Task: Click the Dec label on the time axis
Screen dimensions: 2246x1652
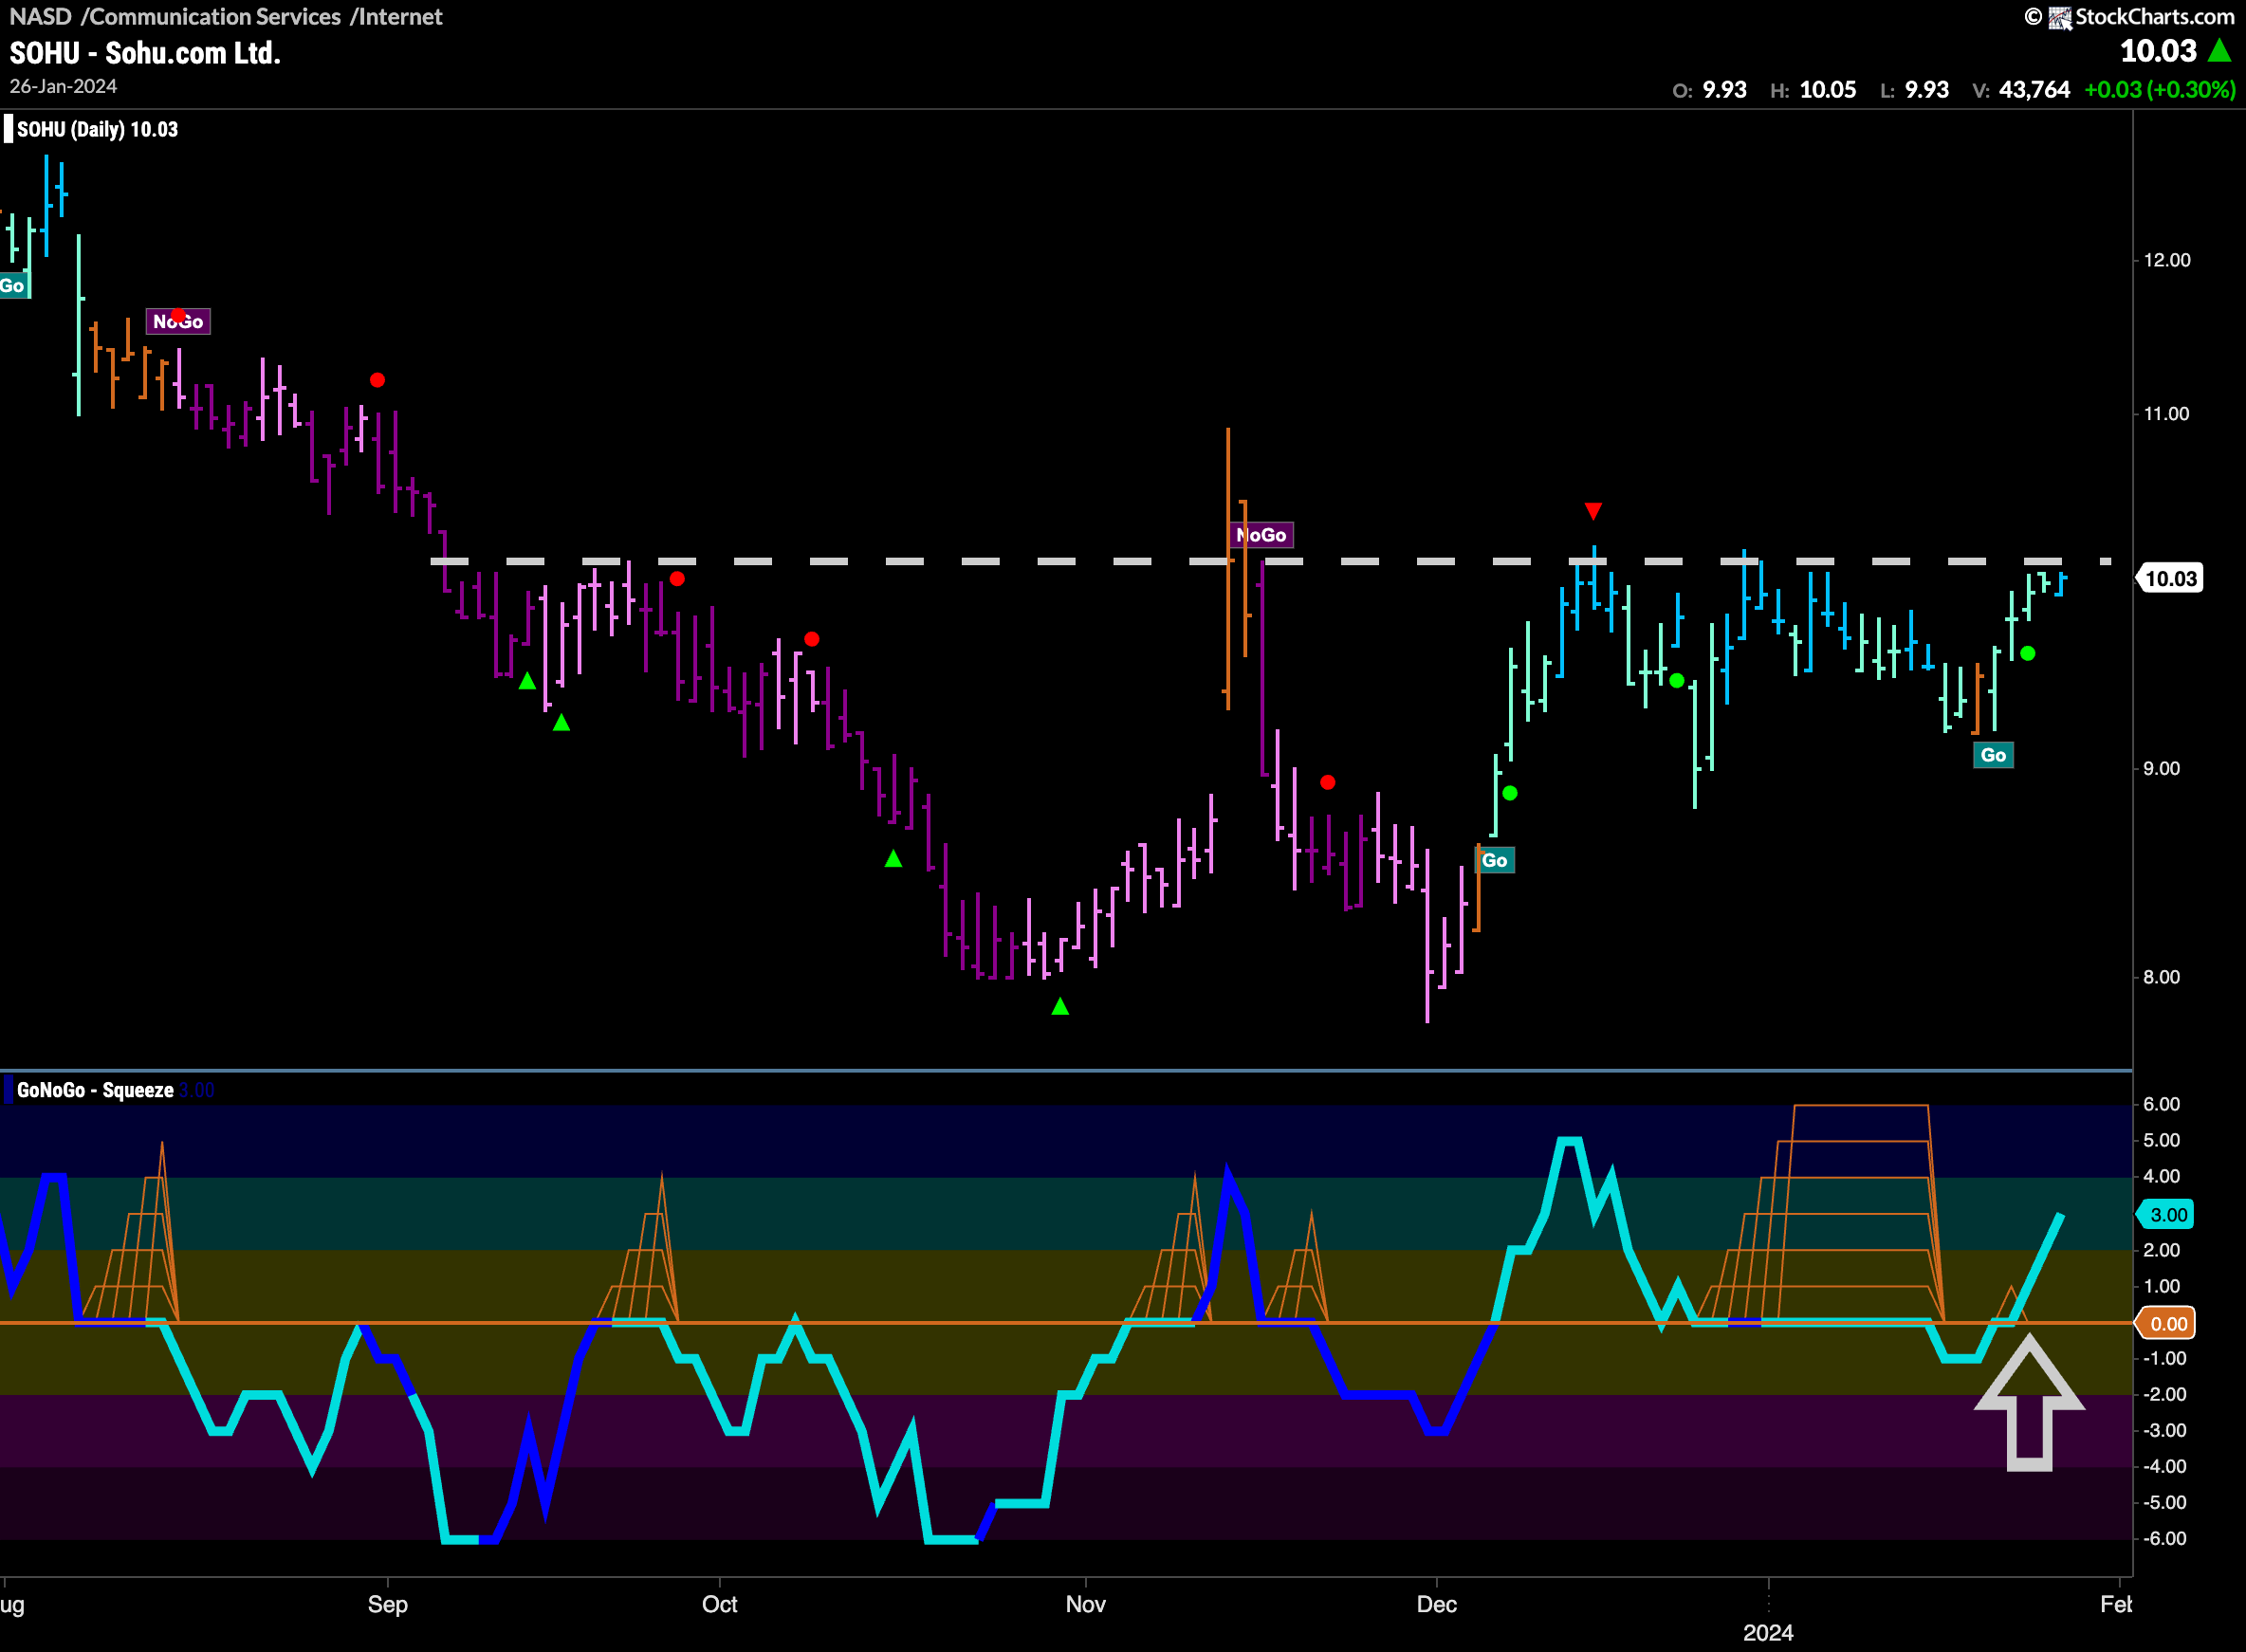Action: [1436, 1604]
